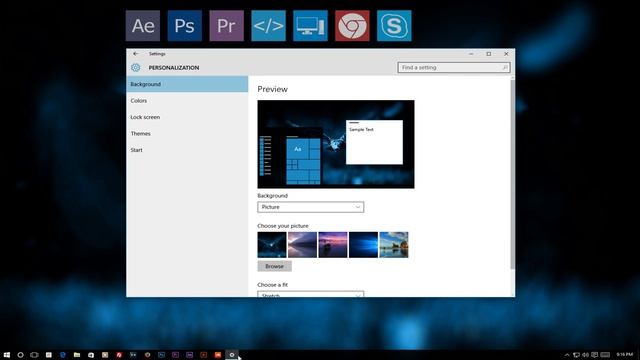Viewport: 640px width, 360px height.
Task: Open network status in the system tray
Action: click(576, 355)
